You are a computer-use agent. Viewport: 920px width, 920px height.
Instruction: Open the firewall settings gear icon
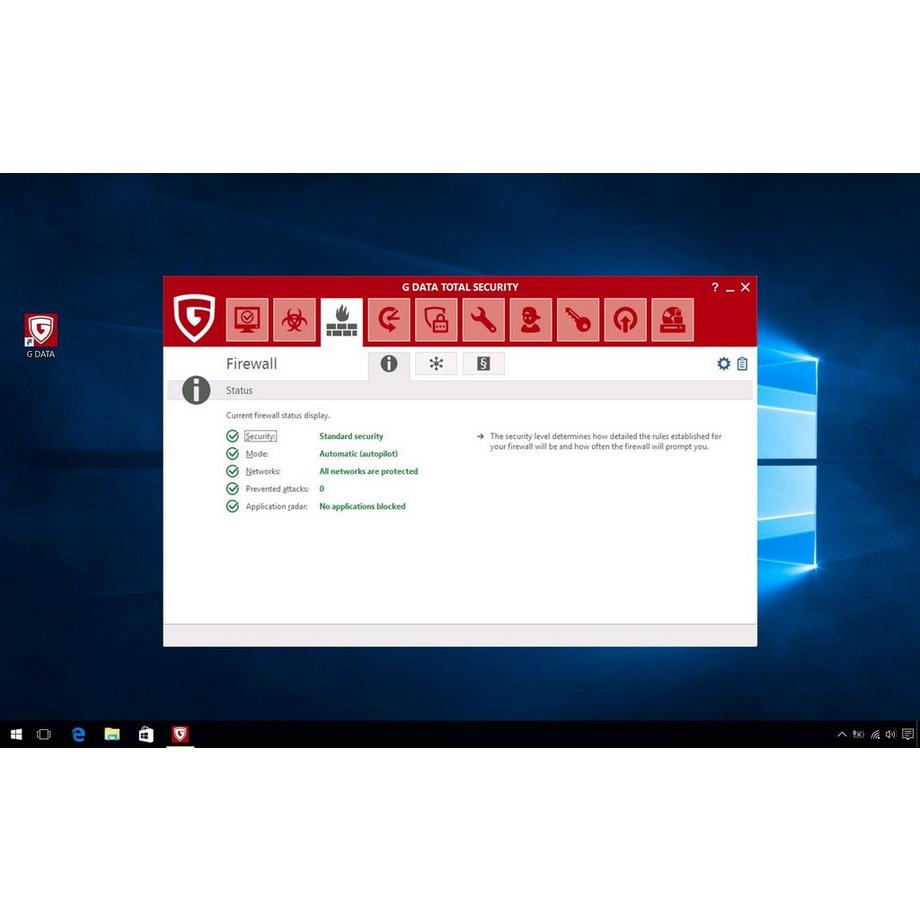click(724, 364)
